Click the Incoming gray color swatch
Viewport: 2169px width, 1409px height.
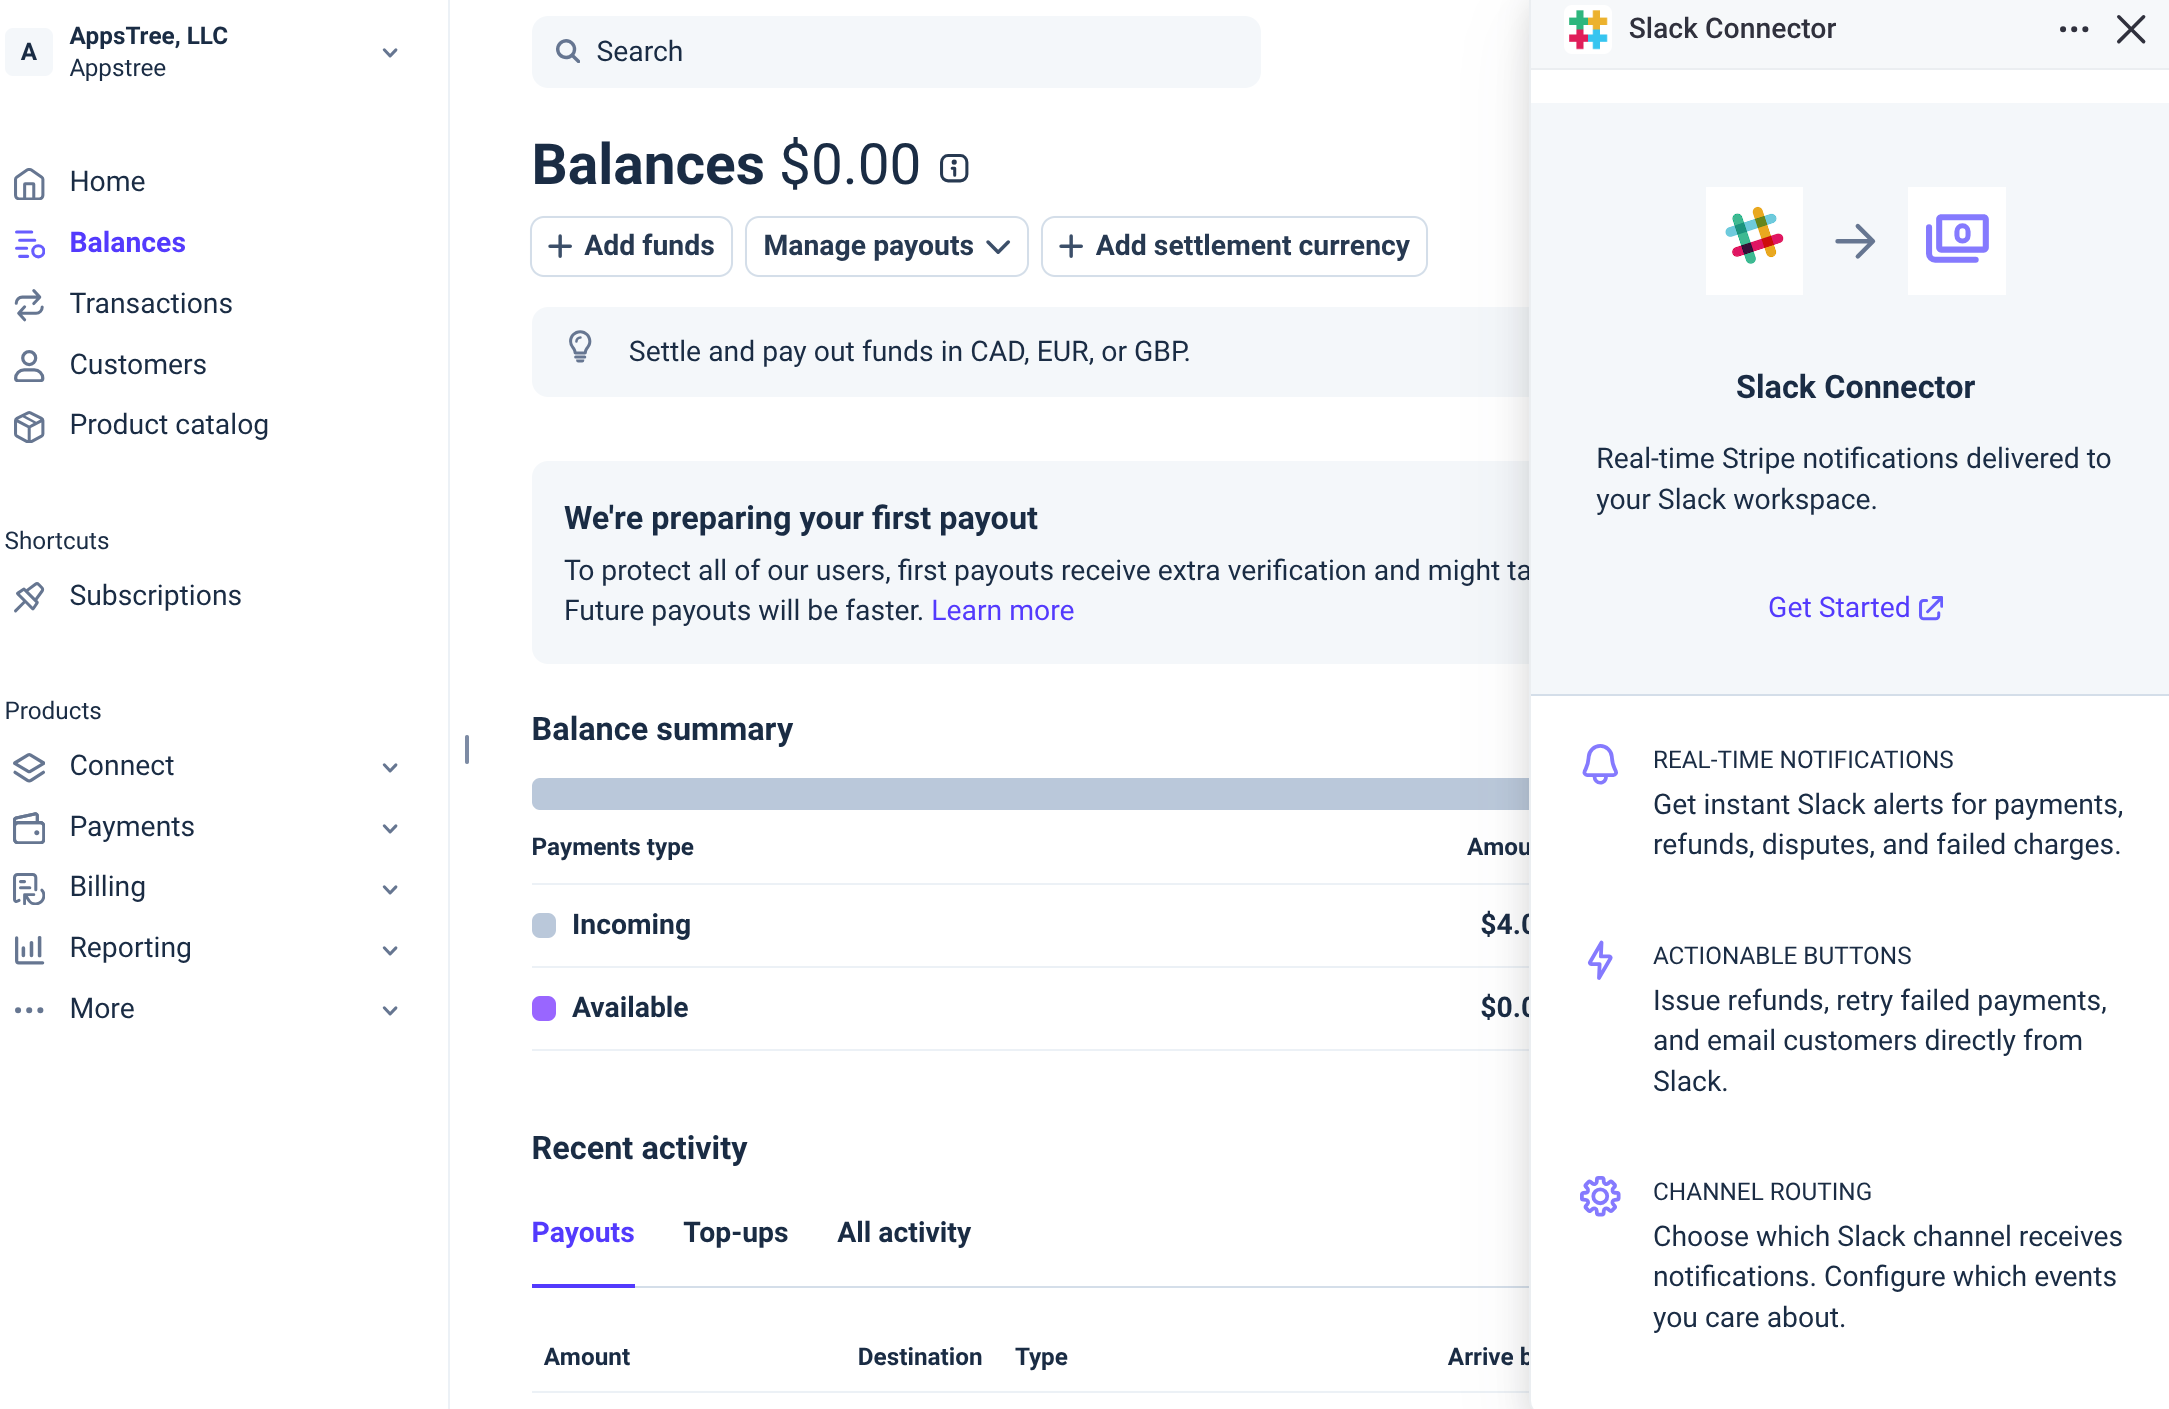[544, 925]
